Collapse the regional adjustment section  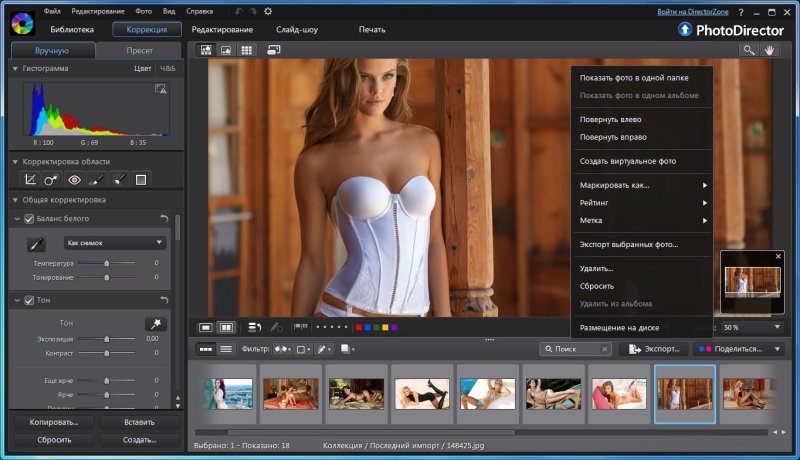15,162
